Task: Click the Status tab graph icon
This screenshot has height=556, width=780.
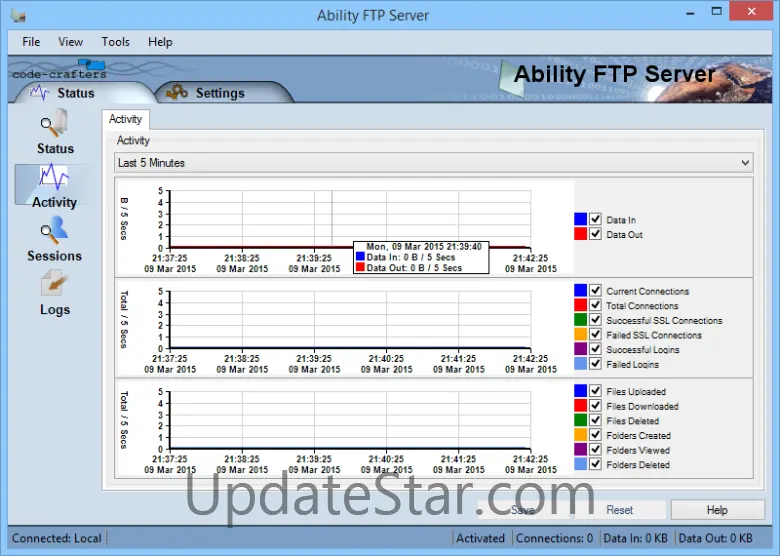Action: click(x=40, y=93)
